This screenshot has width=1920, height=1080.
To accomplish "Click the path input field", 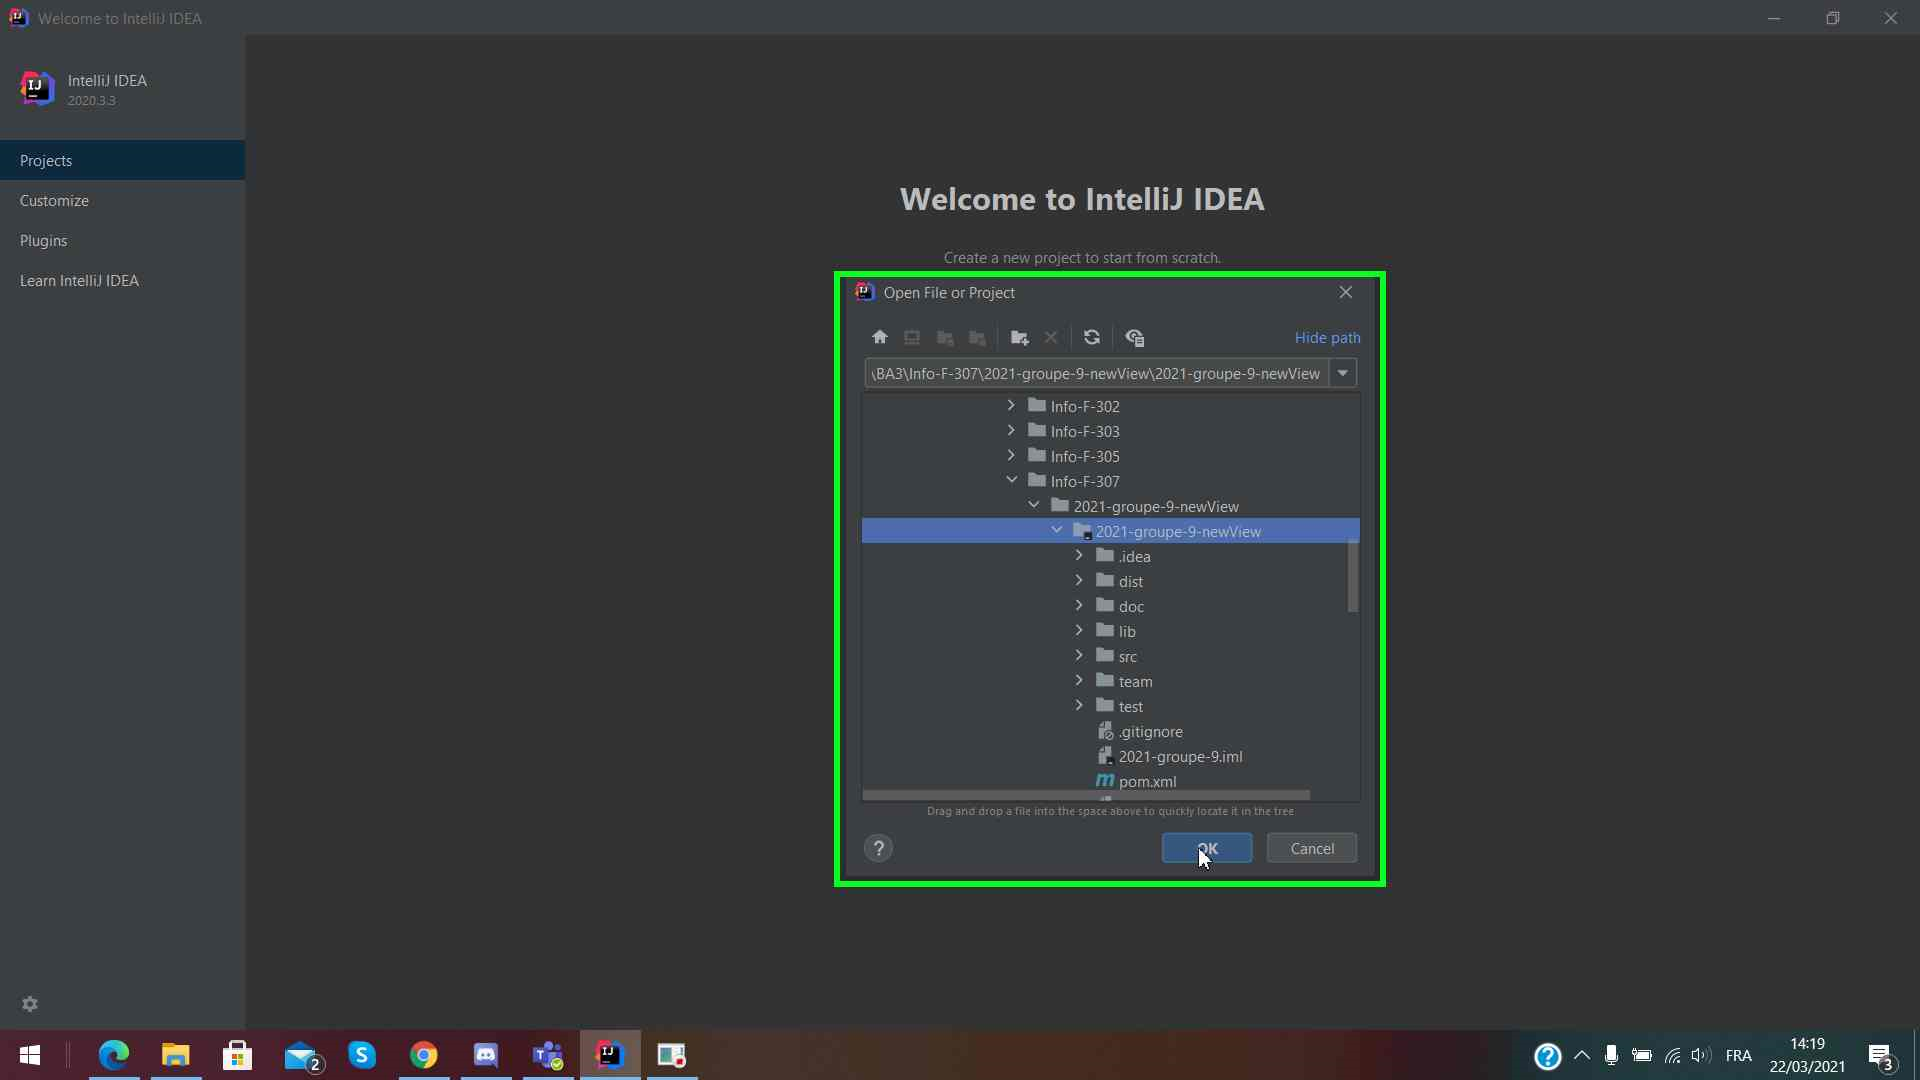I will pos(1097,374).
